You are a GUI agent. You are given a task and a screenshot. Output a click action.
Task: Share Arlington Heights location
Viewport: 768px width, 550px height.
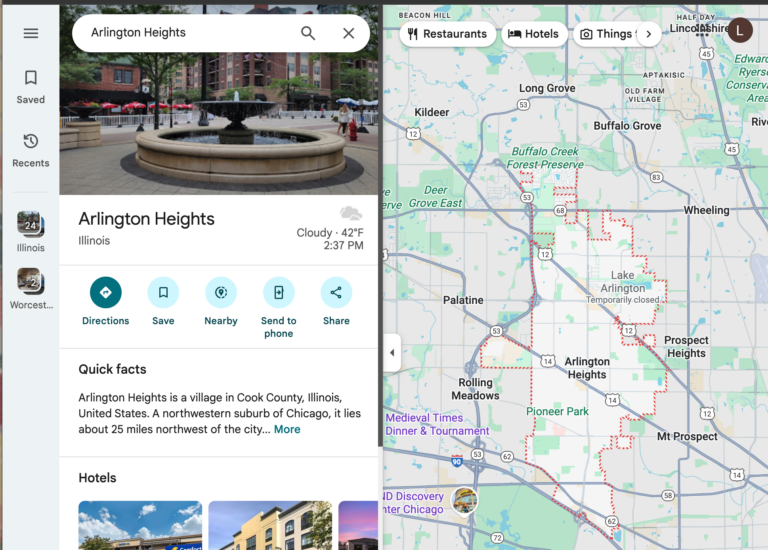336,293
